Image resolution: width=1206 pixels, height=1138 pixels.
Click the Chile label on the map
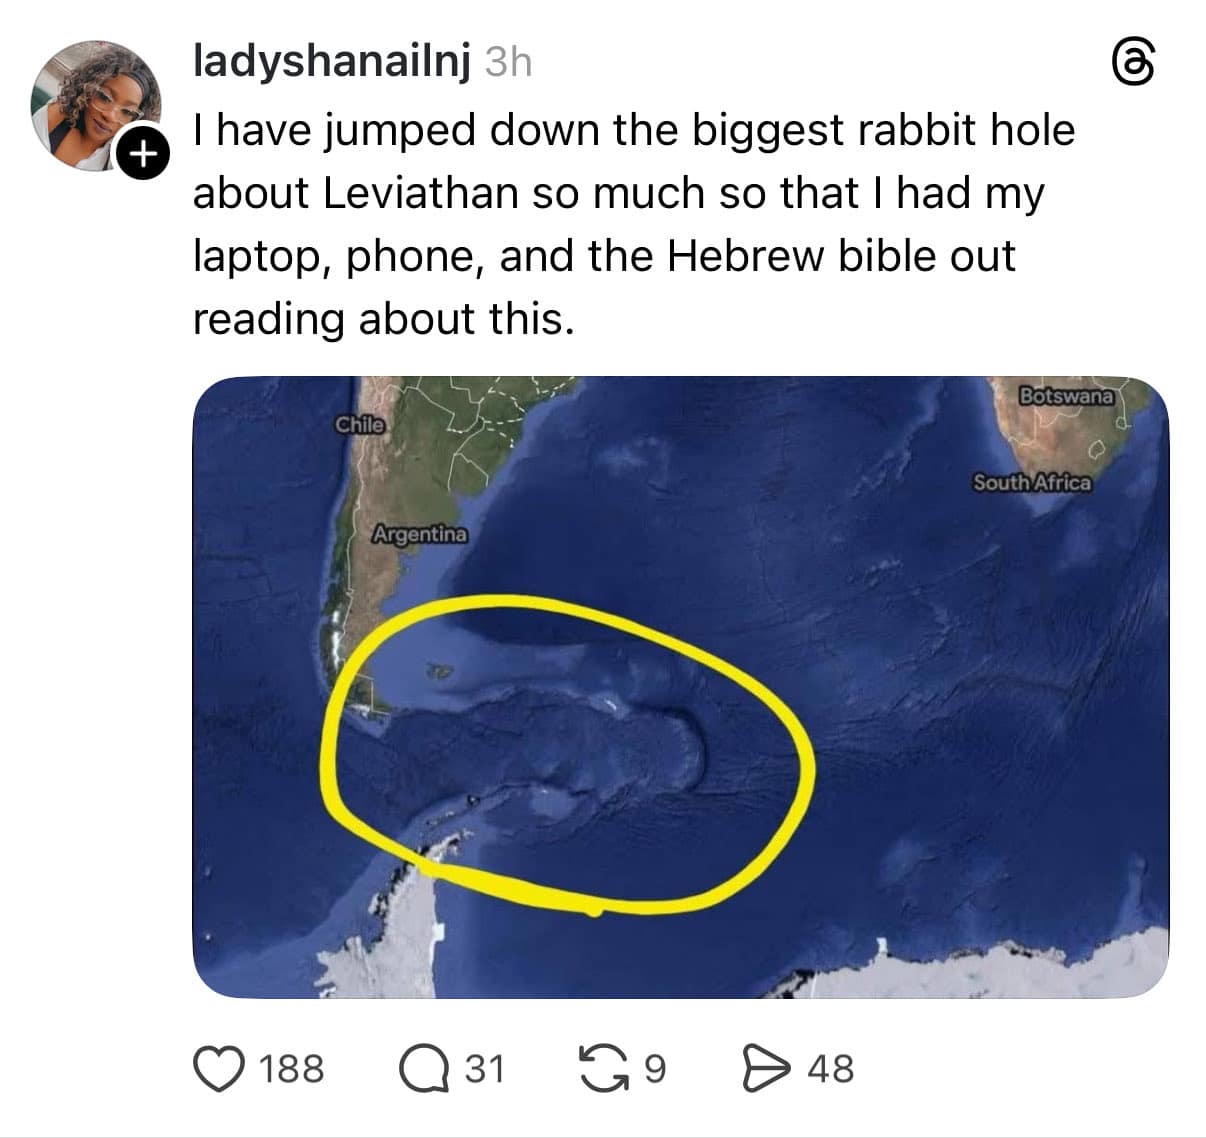click(360, 424)
